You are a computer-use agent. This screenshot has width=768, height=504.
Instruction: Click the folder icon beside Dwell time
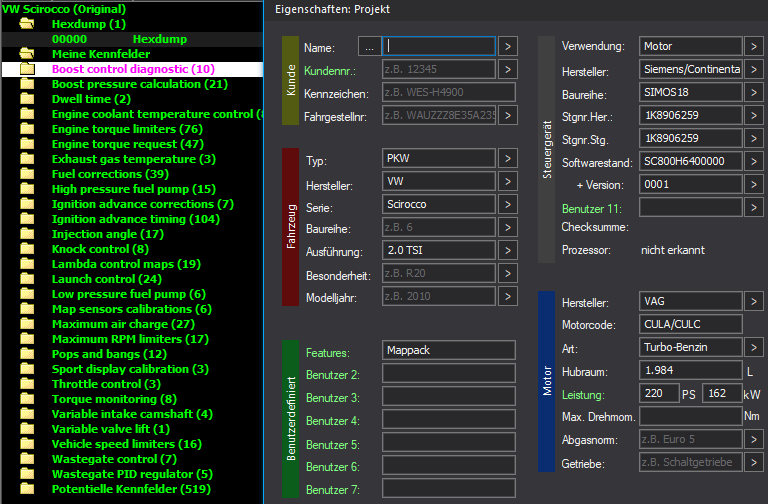(x=27, y=99)
